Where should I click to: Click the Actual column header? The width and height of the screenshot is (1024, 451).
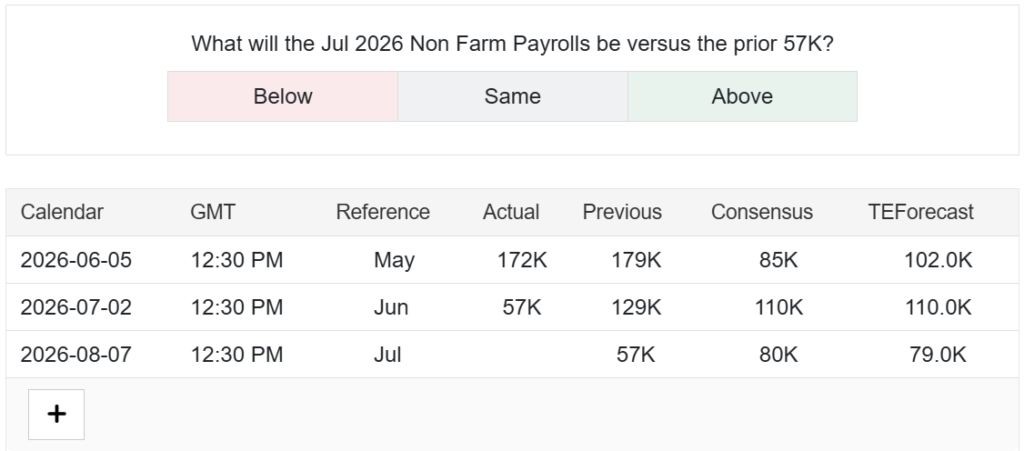click(511, 212)
